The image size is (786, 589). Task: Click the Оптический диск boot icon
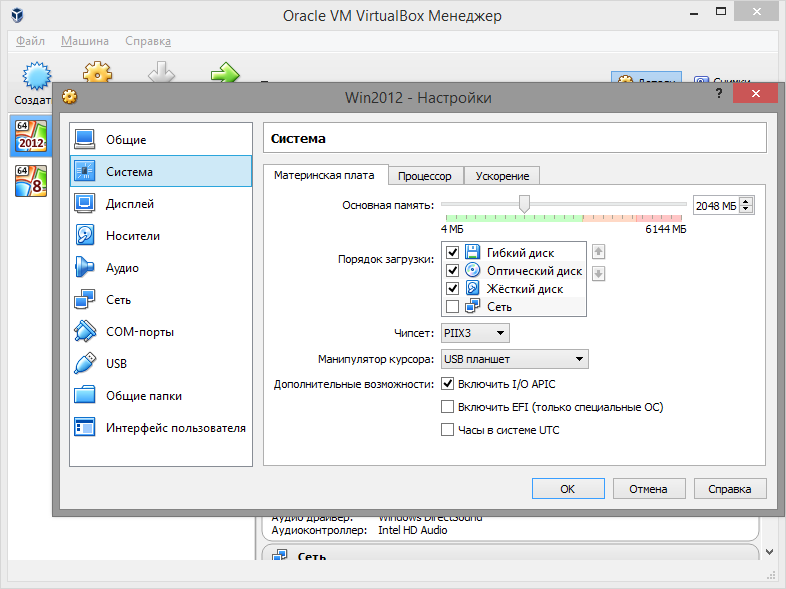472,270
